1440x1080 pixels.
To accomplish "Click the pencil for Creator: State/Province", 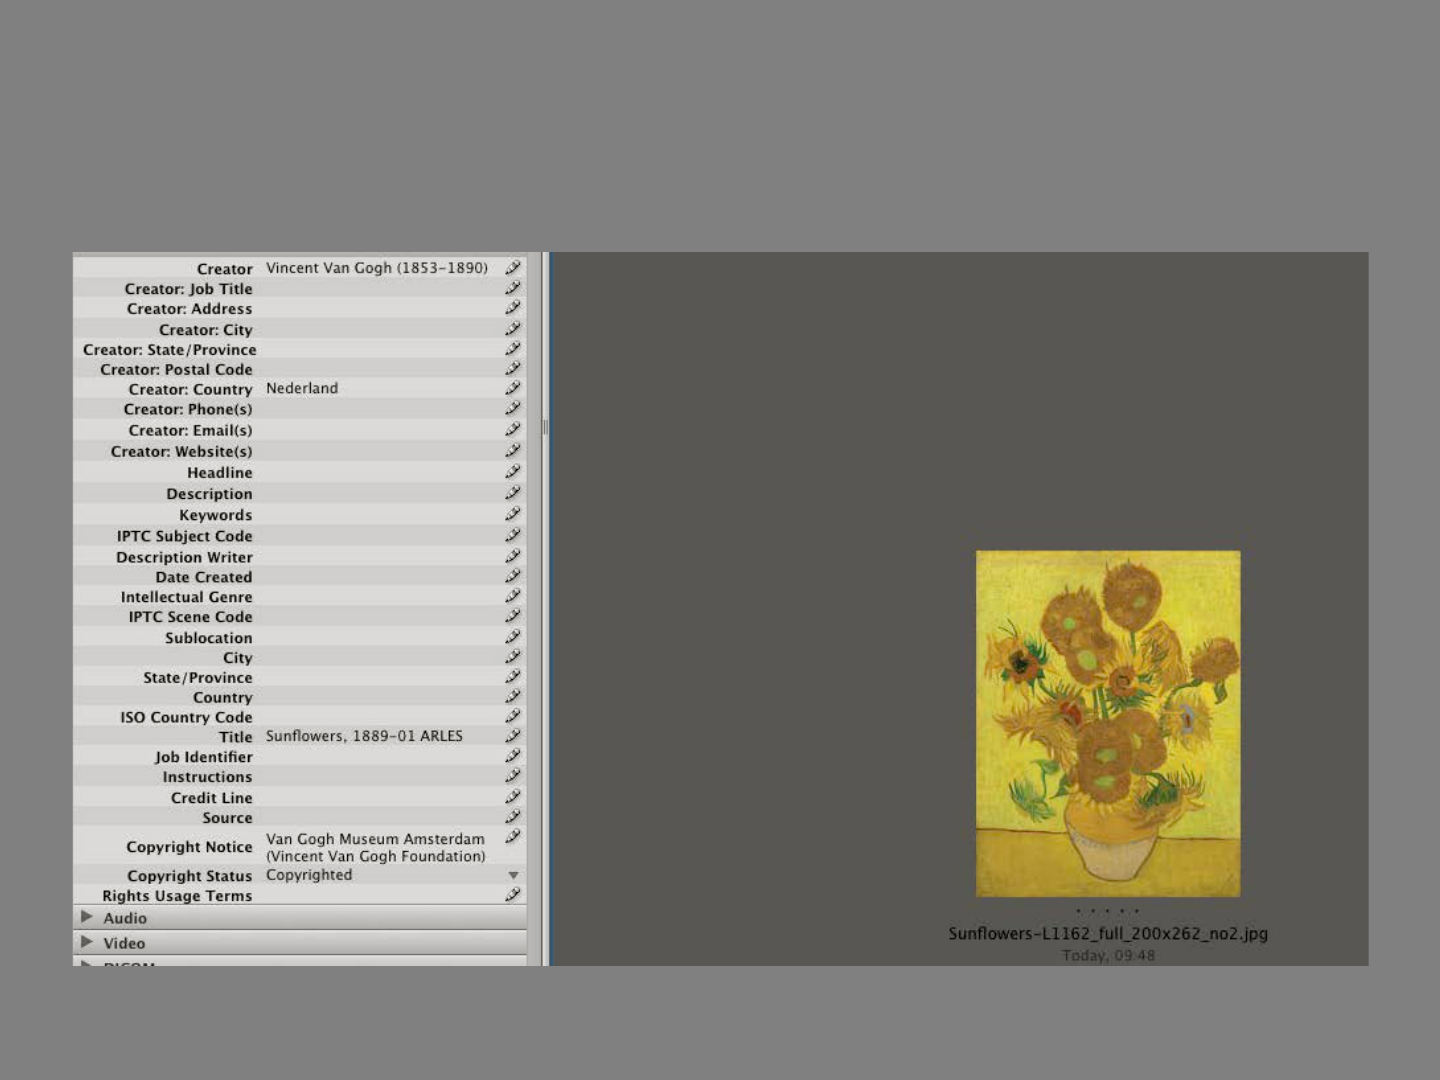I will [x=513, y=349].
